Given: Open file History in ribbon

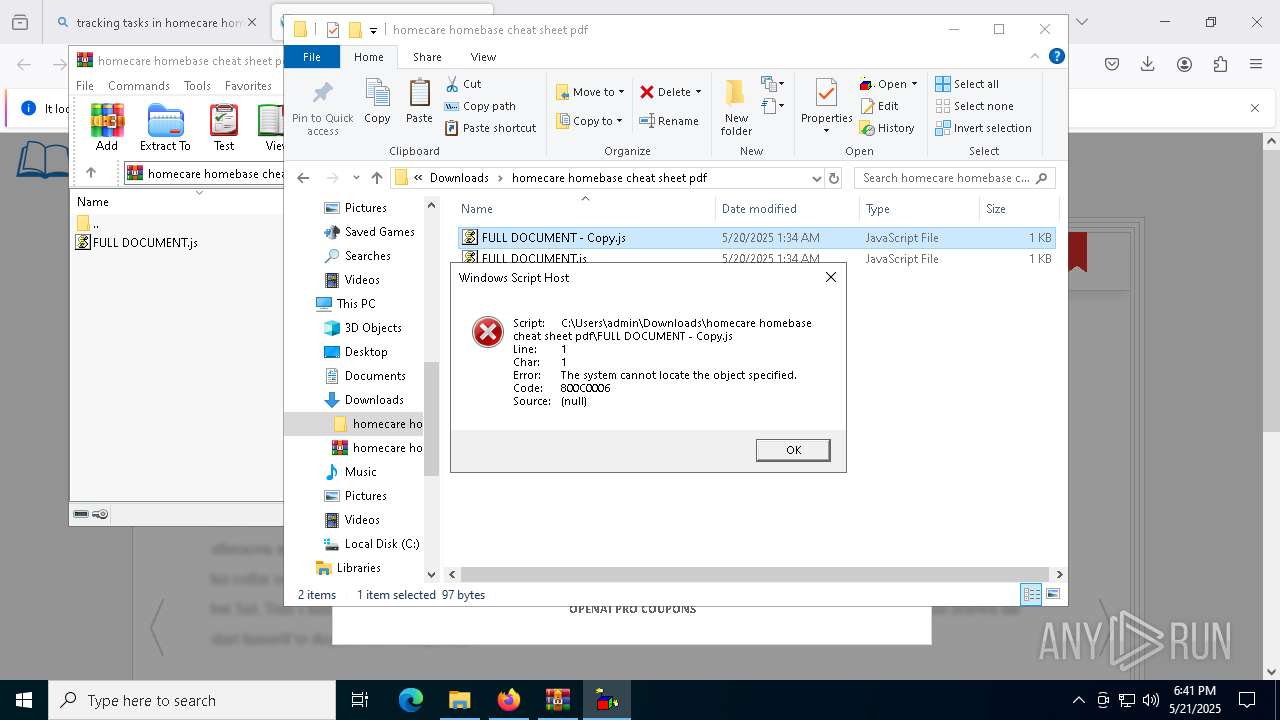Looking at the screenshot, I should [887, 128].
